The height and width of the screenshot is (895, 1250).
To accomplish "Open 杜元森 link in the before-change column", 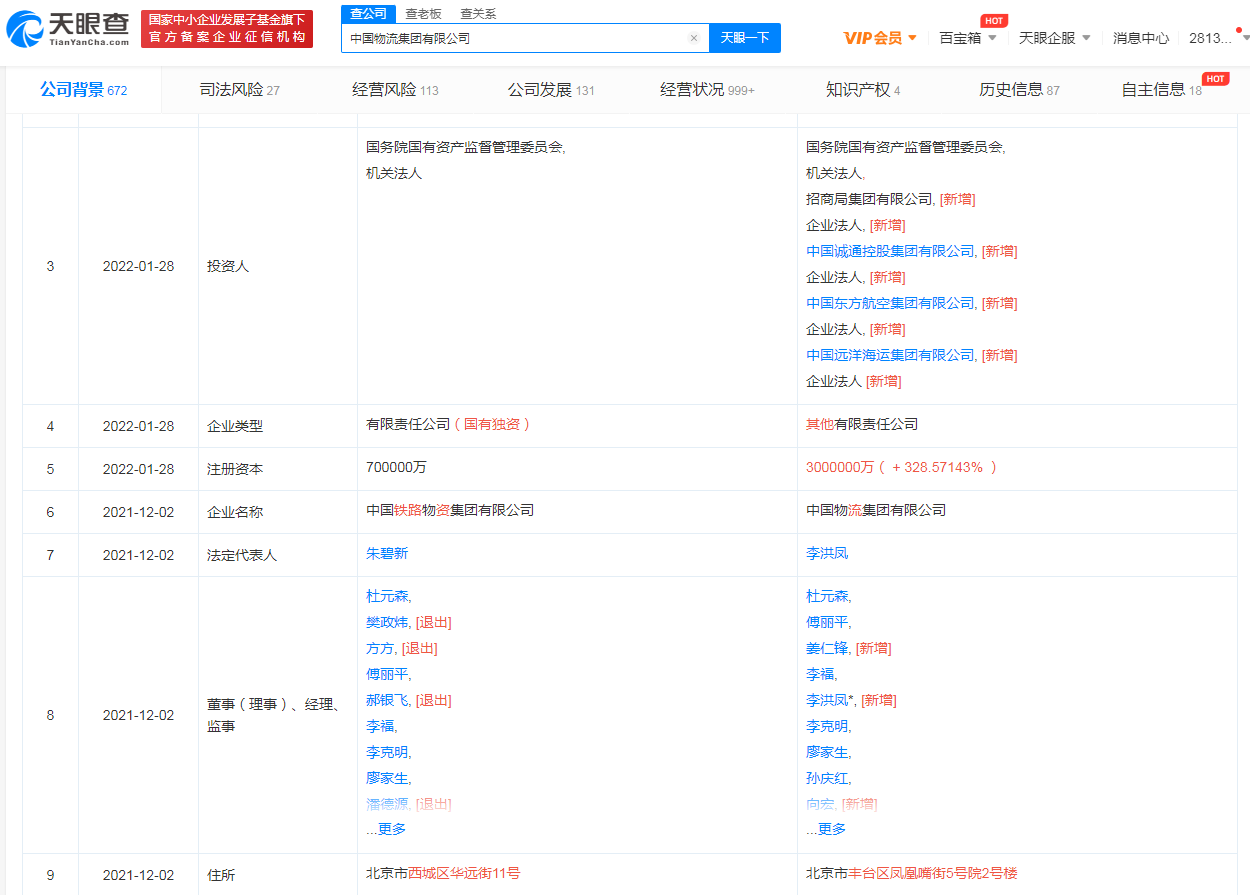I will pos(387,596).
